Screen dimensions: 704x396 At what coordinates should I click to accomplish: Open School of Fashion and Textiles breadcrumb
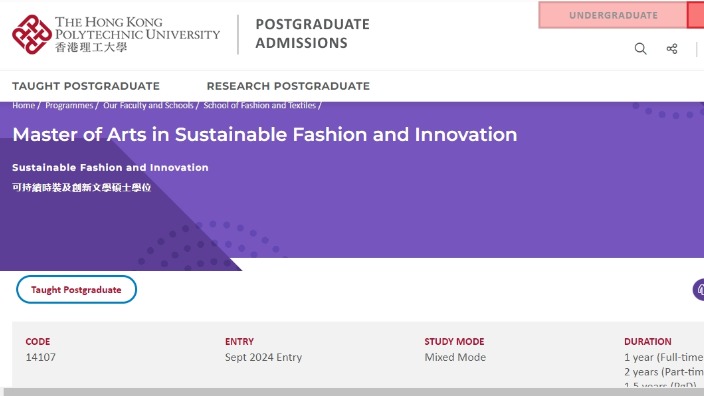260,105
